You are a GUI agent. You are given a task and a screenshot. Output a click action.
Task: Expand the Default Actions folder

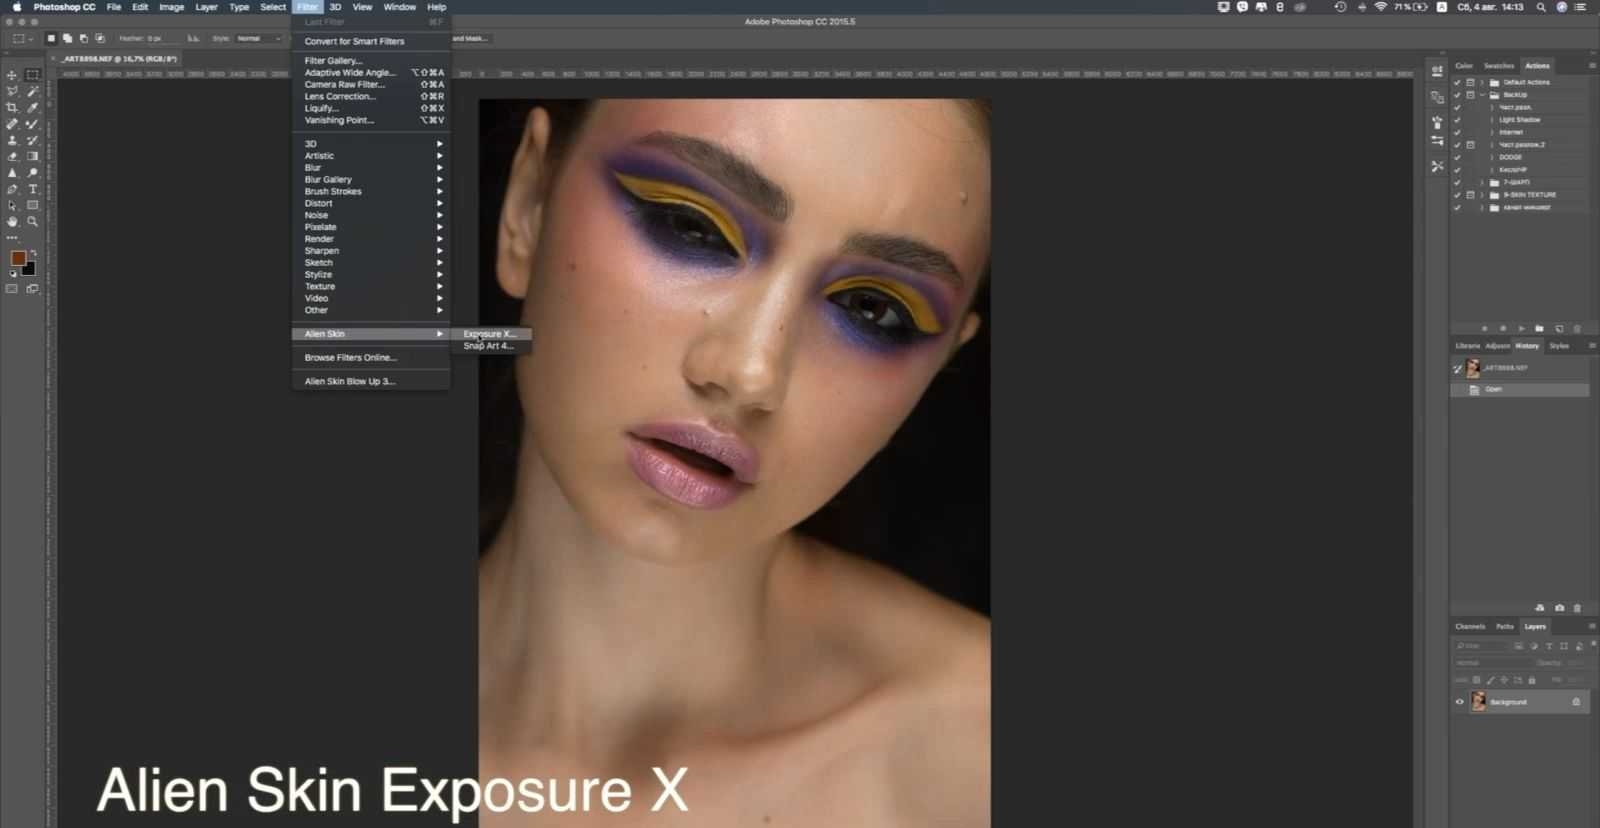coord(1482,82)
